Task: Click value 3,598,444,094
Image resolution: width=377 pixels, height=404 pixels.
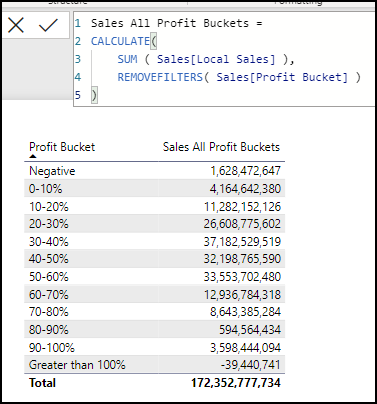Action: tap(245, 348)
